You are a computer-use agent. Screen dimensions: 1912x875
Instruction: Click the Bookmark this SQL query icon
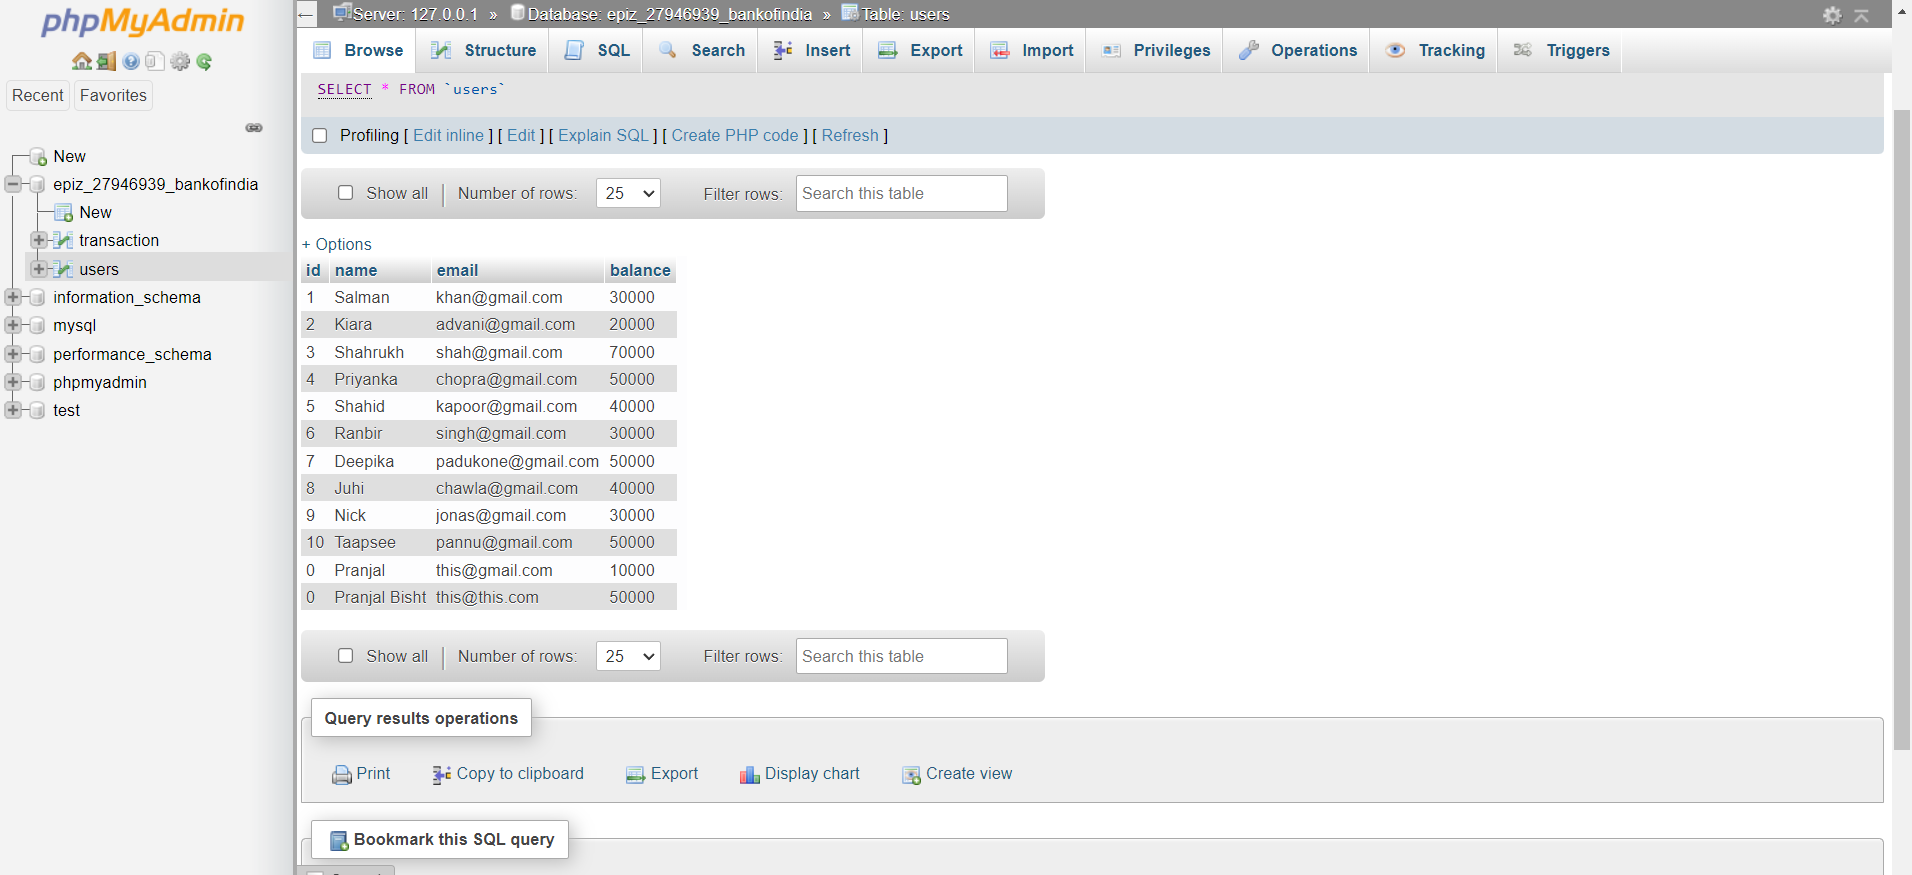click(339, 841)
